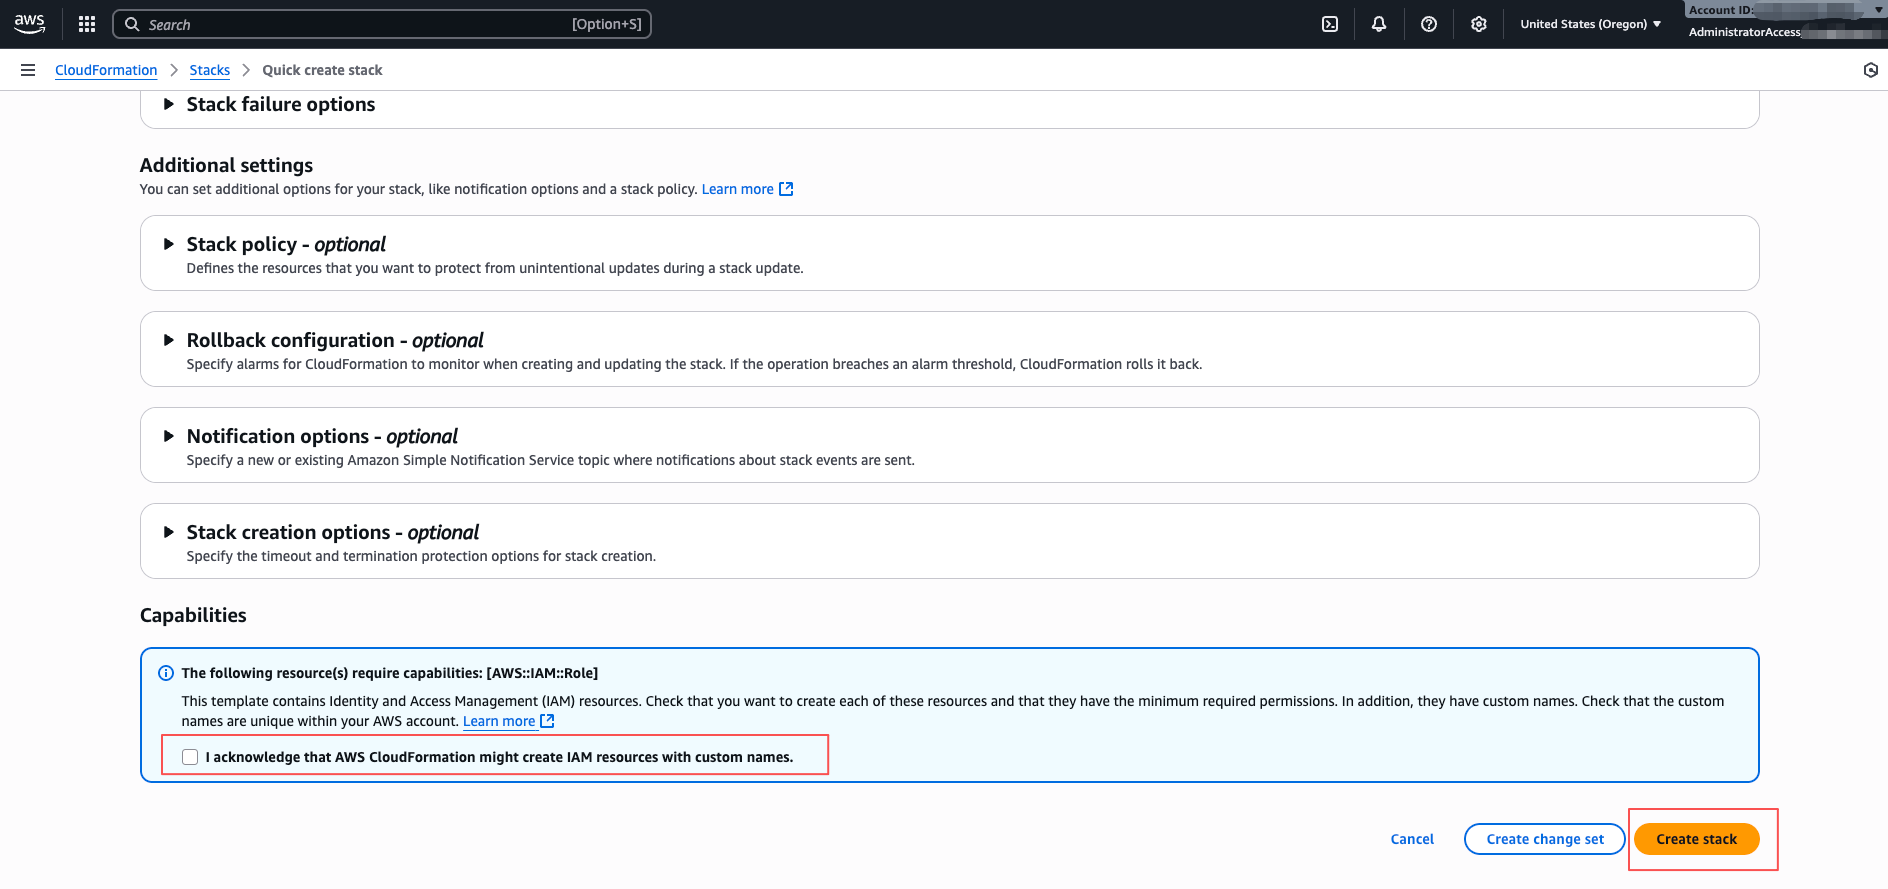Viewport: 1888px width, 889px height.
Task: Check the IAM resources acknowledgement checkbox
Action: click(x=190, y=757)
